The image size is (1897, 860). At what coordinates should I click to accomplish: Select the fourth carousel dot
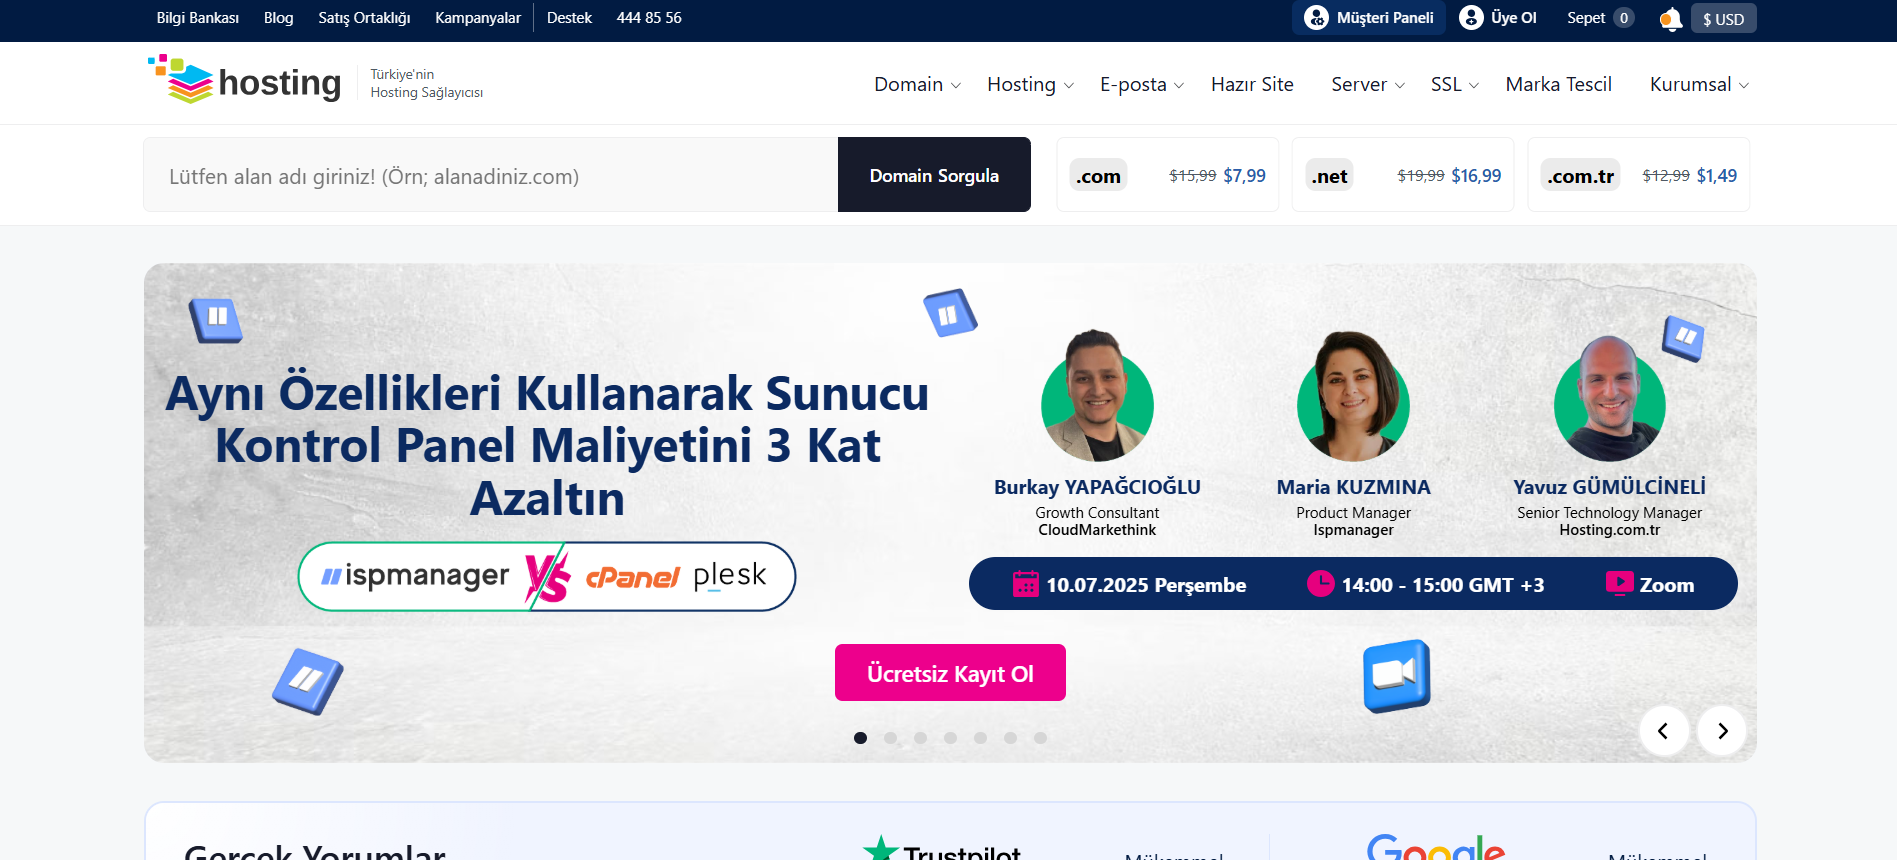tap(950, 738)
